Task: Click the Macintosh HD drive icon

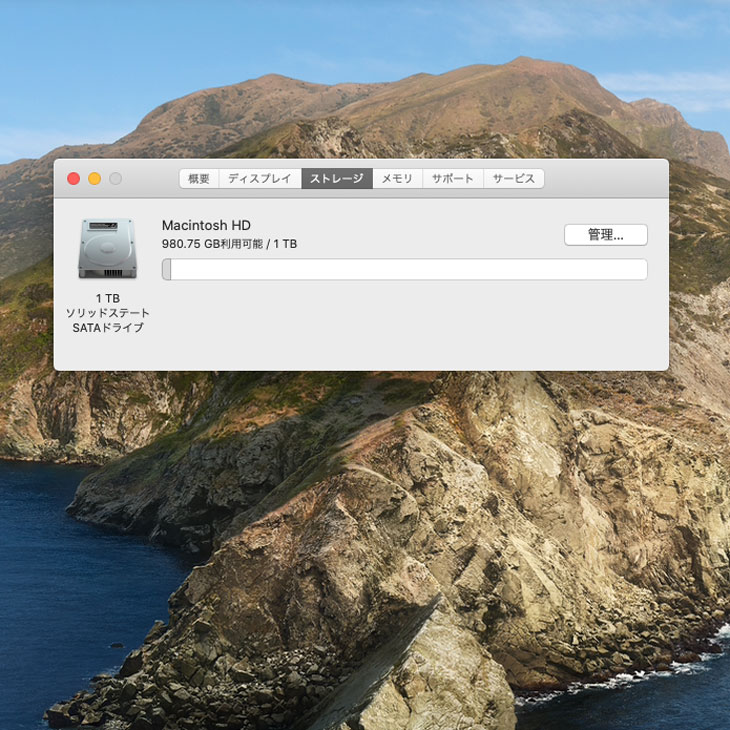Action: [108, 249]
